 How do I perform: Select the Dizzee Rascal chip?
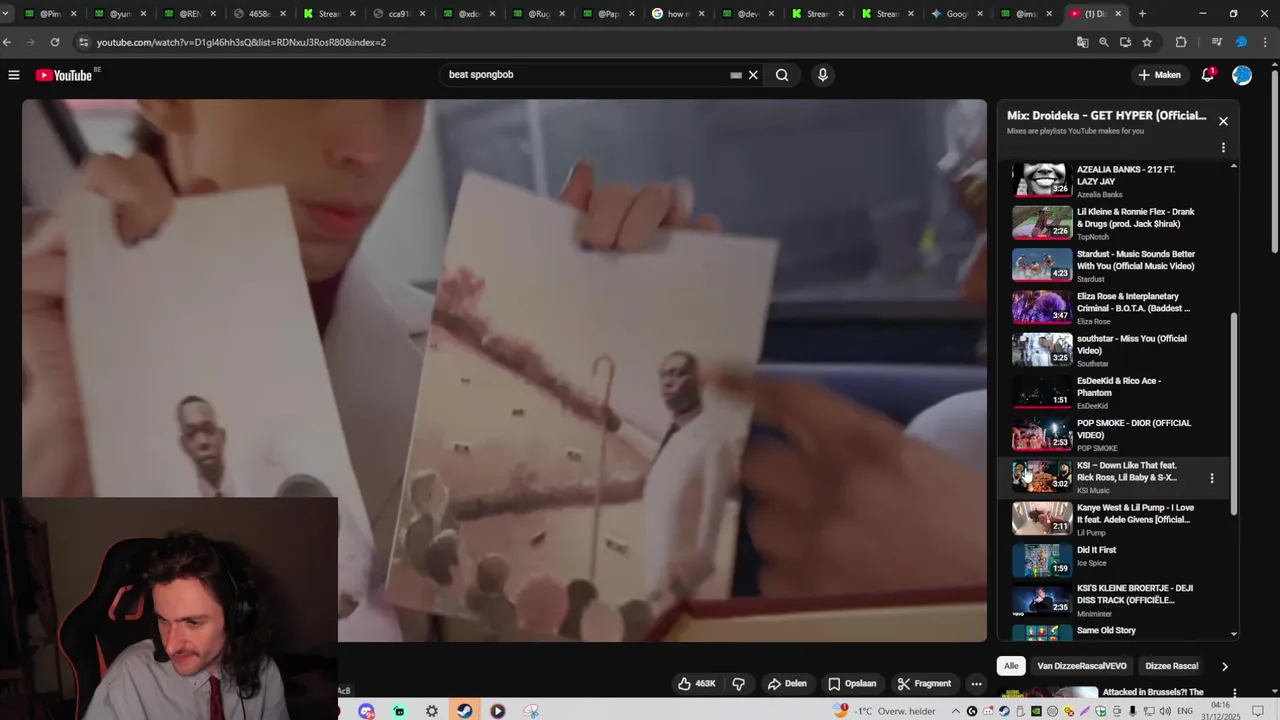[x=1171, y=666]
